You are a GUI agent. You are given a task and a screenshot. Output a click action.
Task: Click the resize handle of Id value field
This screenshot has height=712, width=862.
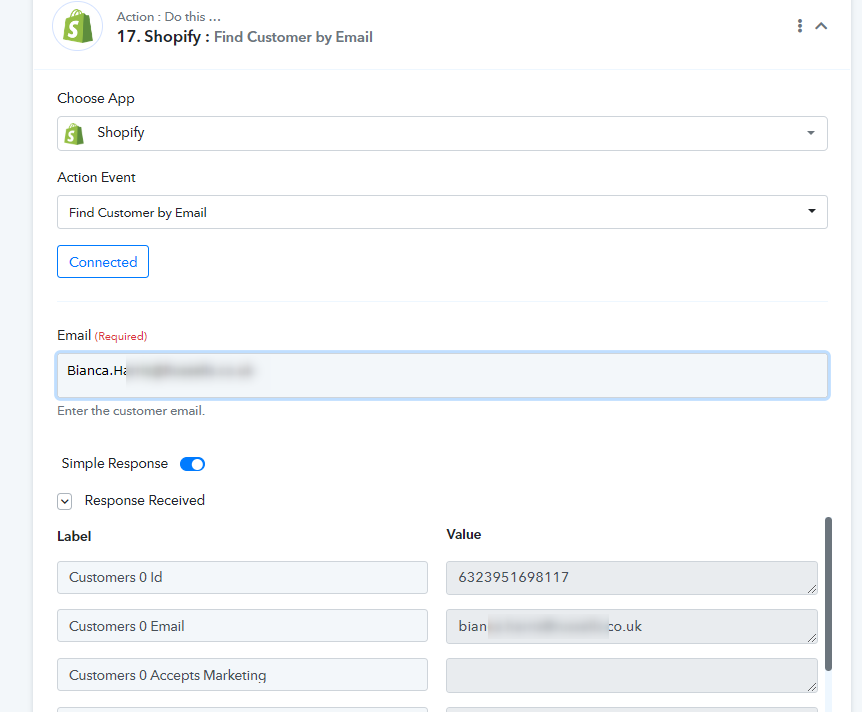point(812,589)
